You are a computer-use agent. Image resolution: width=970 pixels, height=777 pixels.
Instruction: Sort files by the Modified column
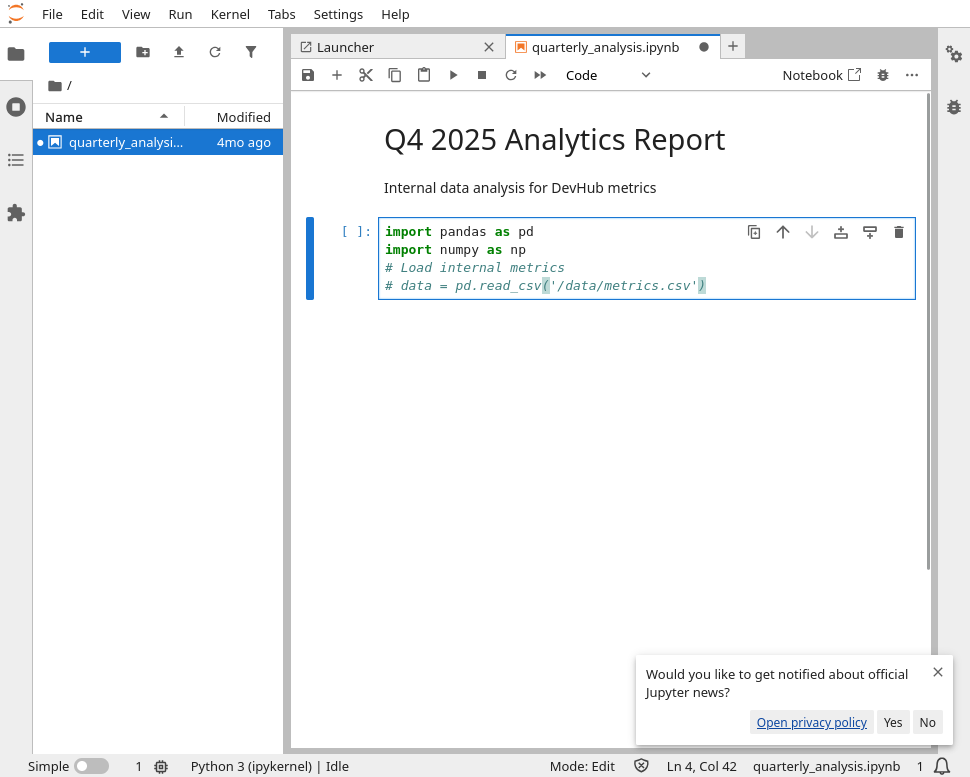pyautogui.click(x=234, y=117)
